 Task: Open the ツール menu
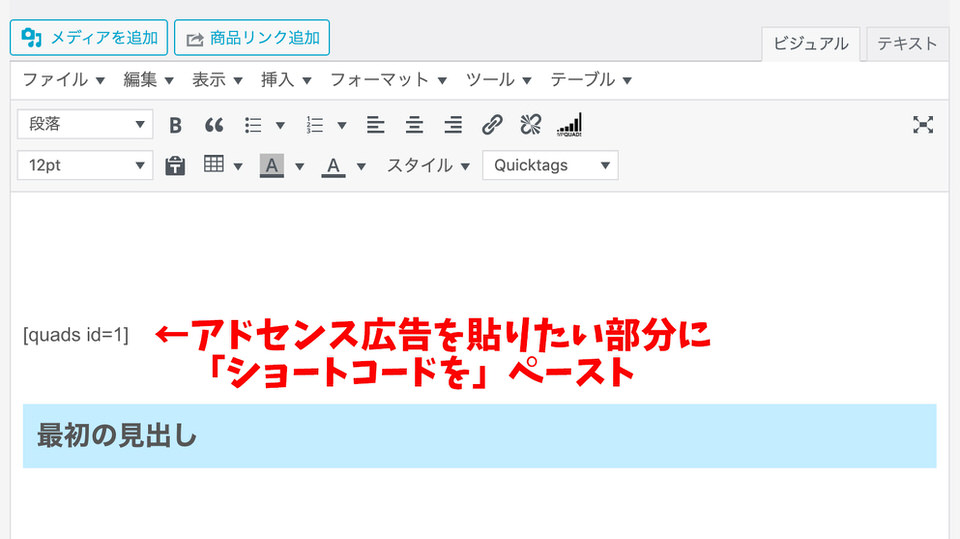click(x=498, y=80)
